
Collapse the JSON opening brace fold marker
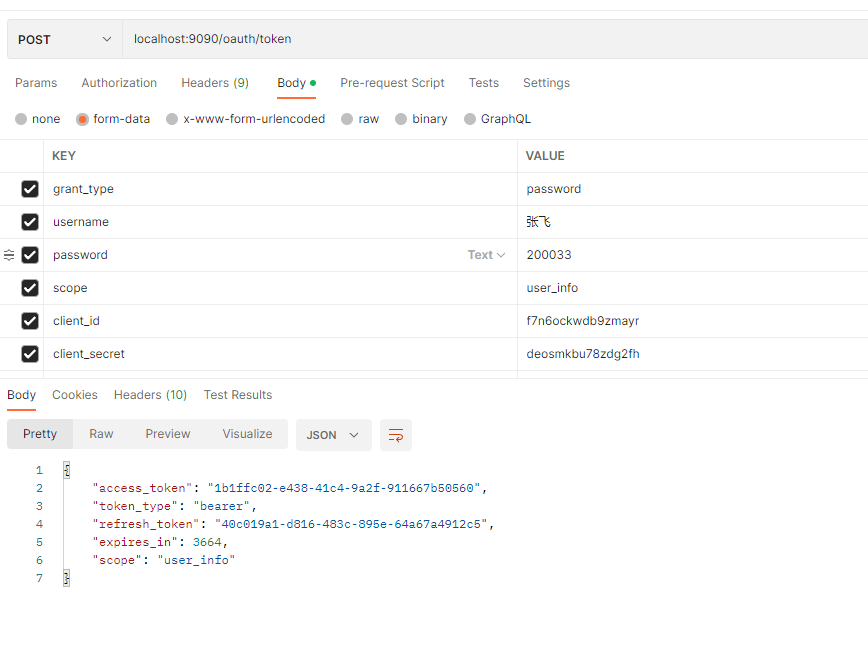66,470
